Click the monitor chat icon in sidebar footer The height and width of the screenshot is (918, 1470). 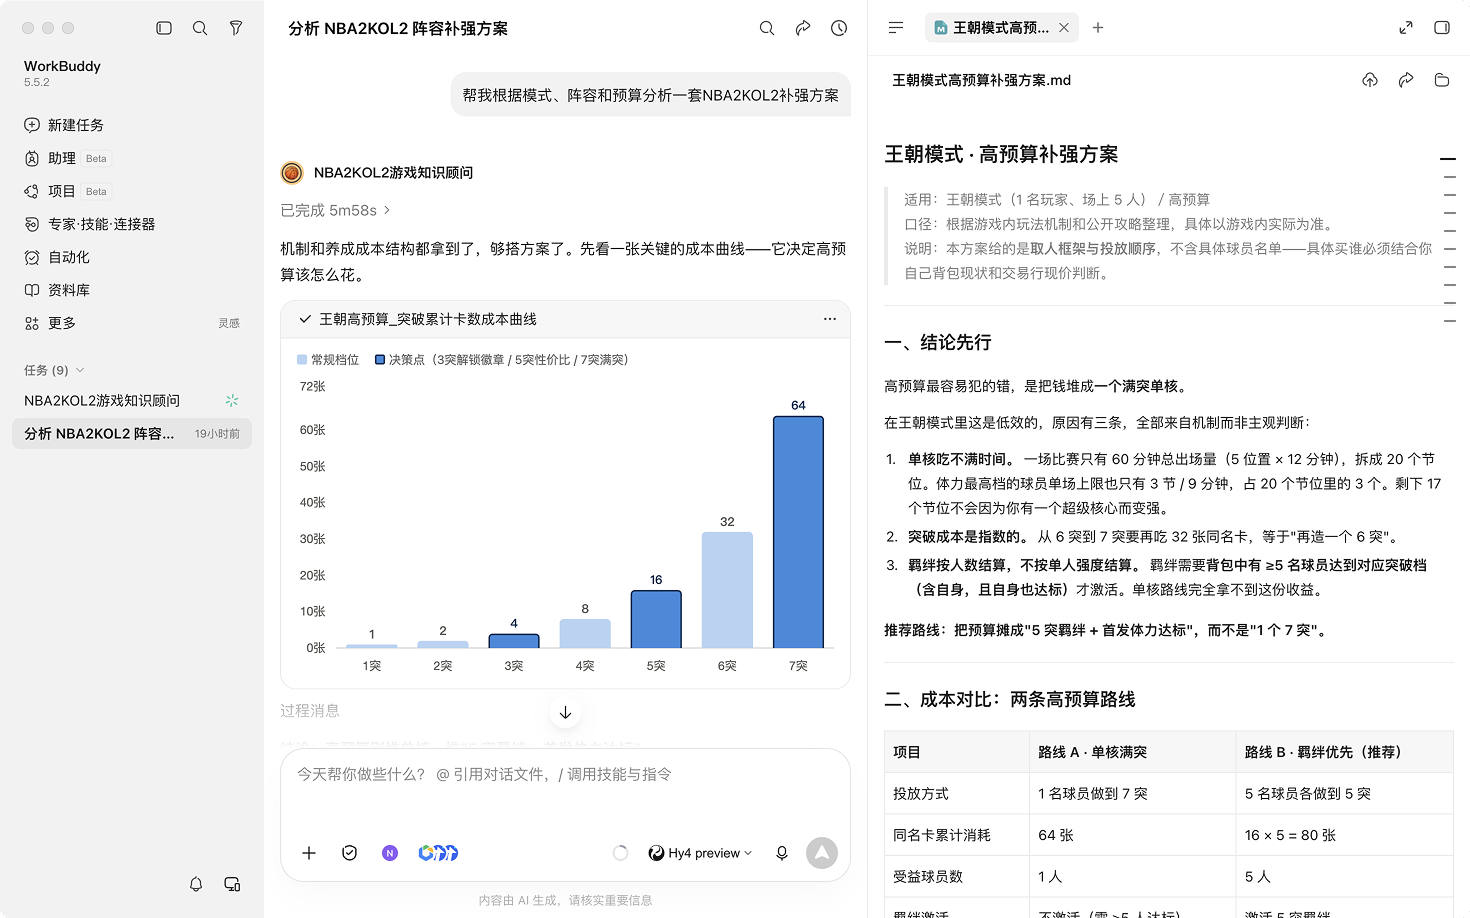pos(232,884)
